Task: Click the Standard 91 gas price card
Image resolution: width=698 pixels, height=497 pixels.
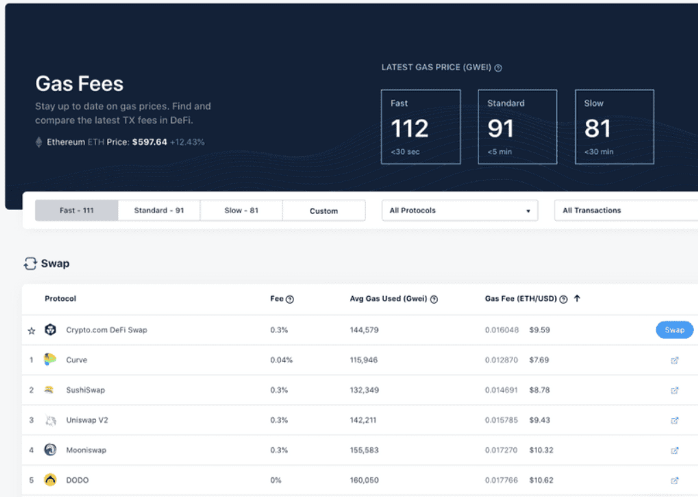Action: click(x=517, y=127)
